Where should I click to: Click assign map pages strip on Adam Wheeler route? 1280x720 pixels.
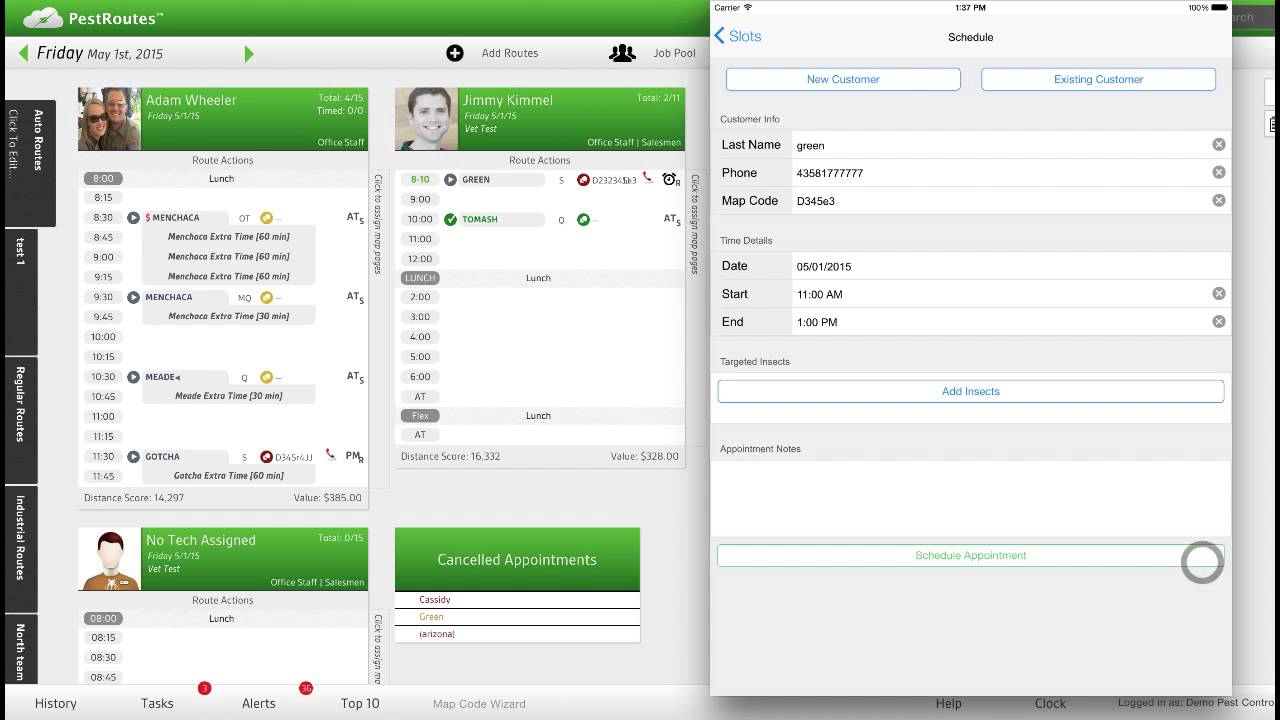(378, 225)
